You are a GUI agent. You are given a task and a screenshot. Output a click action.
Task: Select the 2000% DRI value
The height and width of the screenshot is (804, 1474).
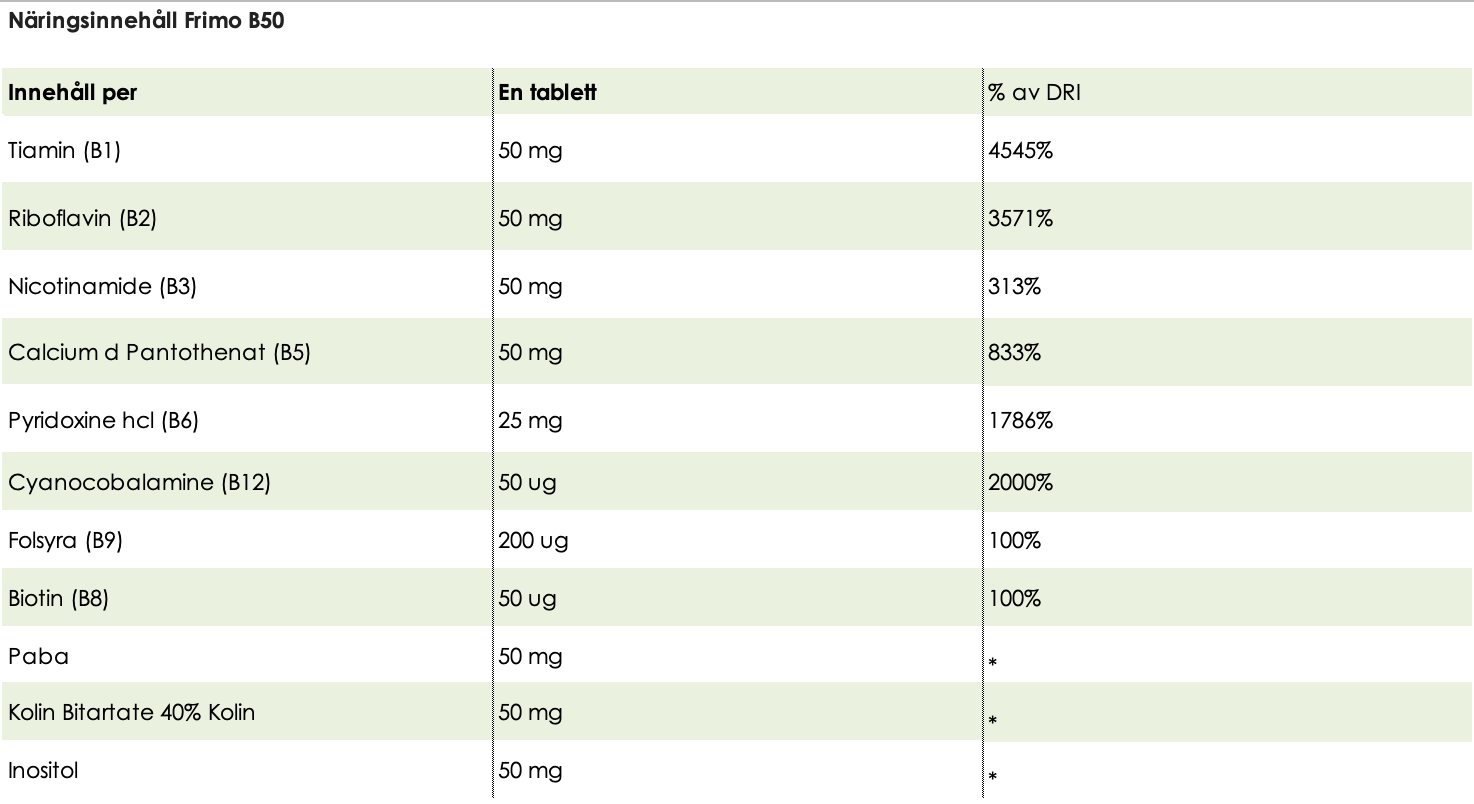point(1020,482)
